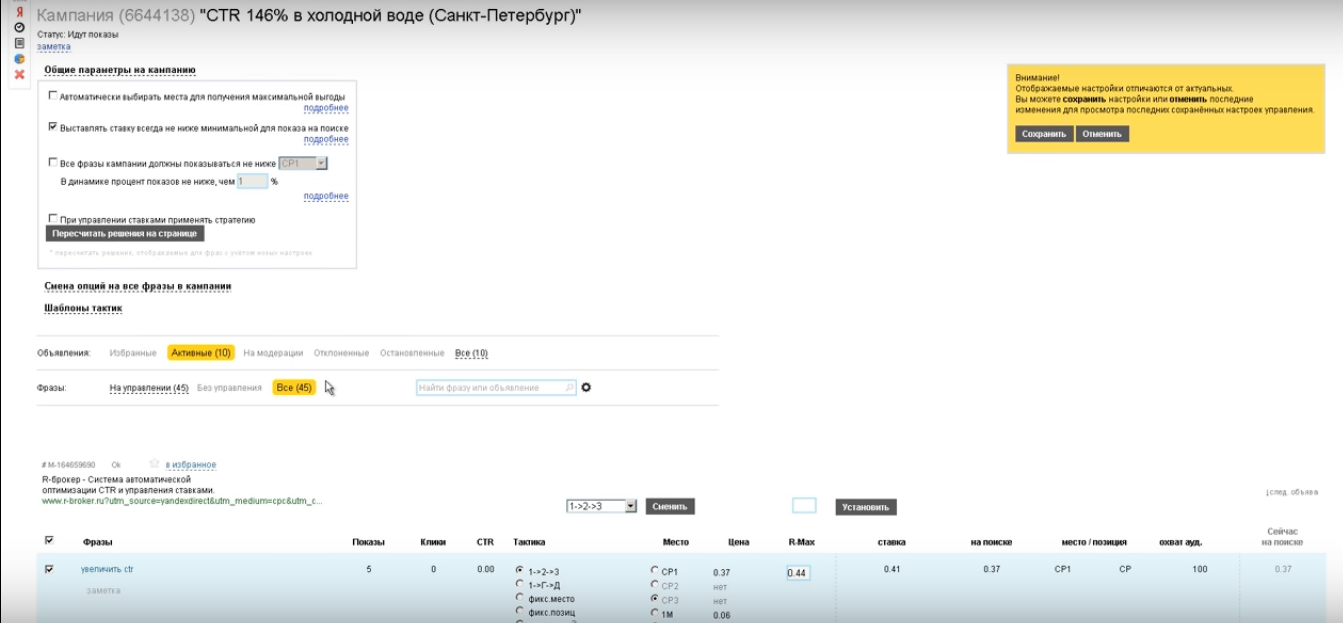Open 'заметка' link under campaign status
This screenshot has height=623, width=1343.
(x=54, y=46)
